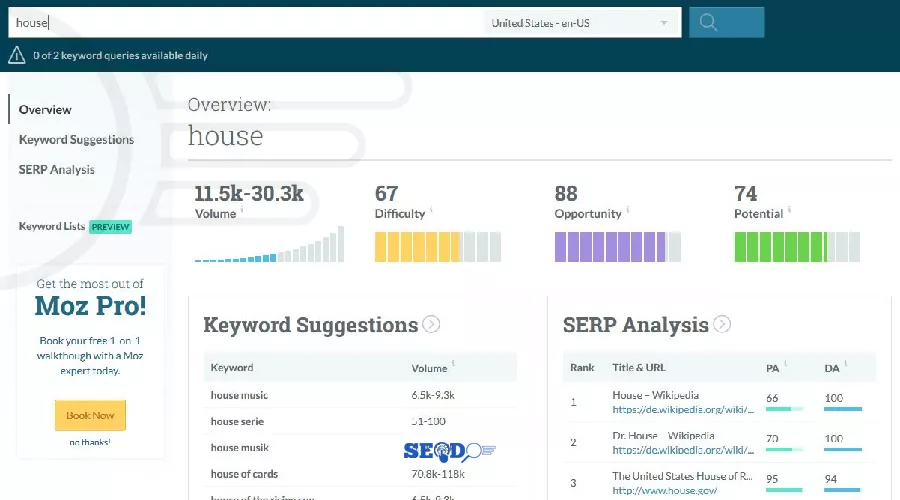Image resolution: width=900 pixels, height=500 pixels.
Task: Click the PA value 66 for rank 1
Action: [772, 398]
